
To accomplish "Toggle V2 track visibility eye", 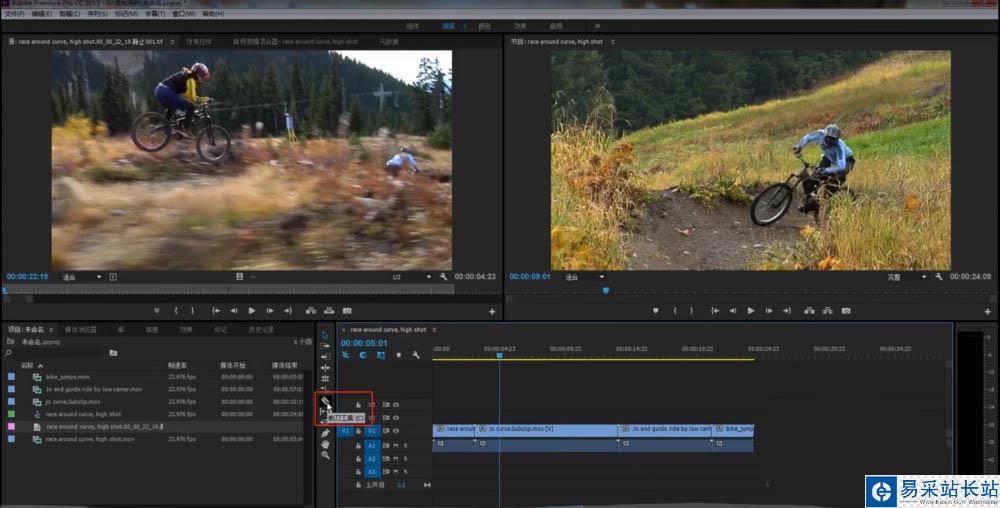I will pos(395,417).
